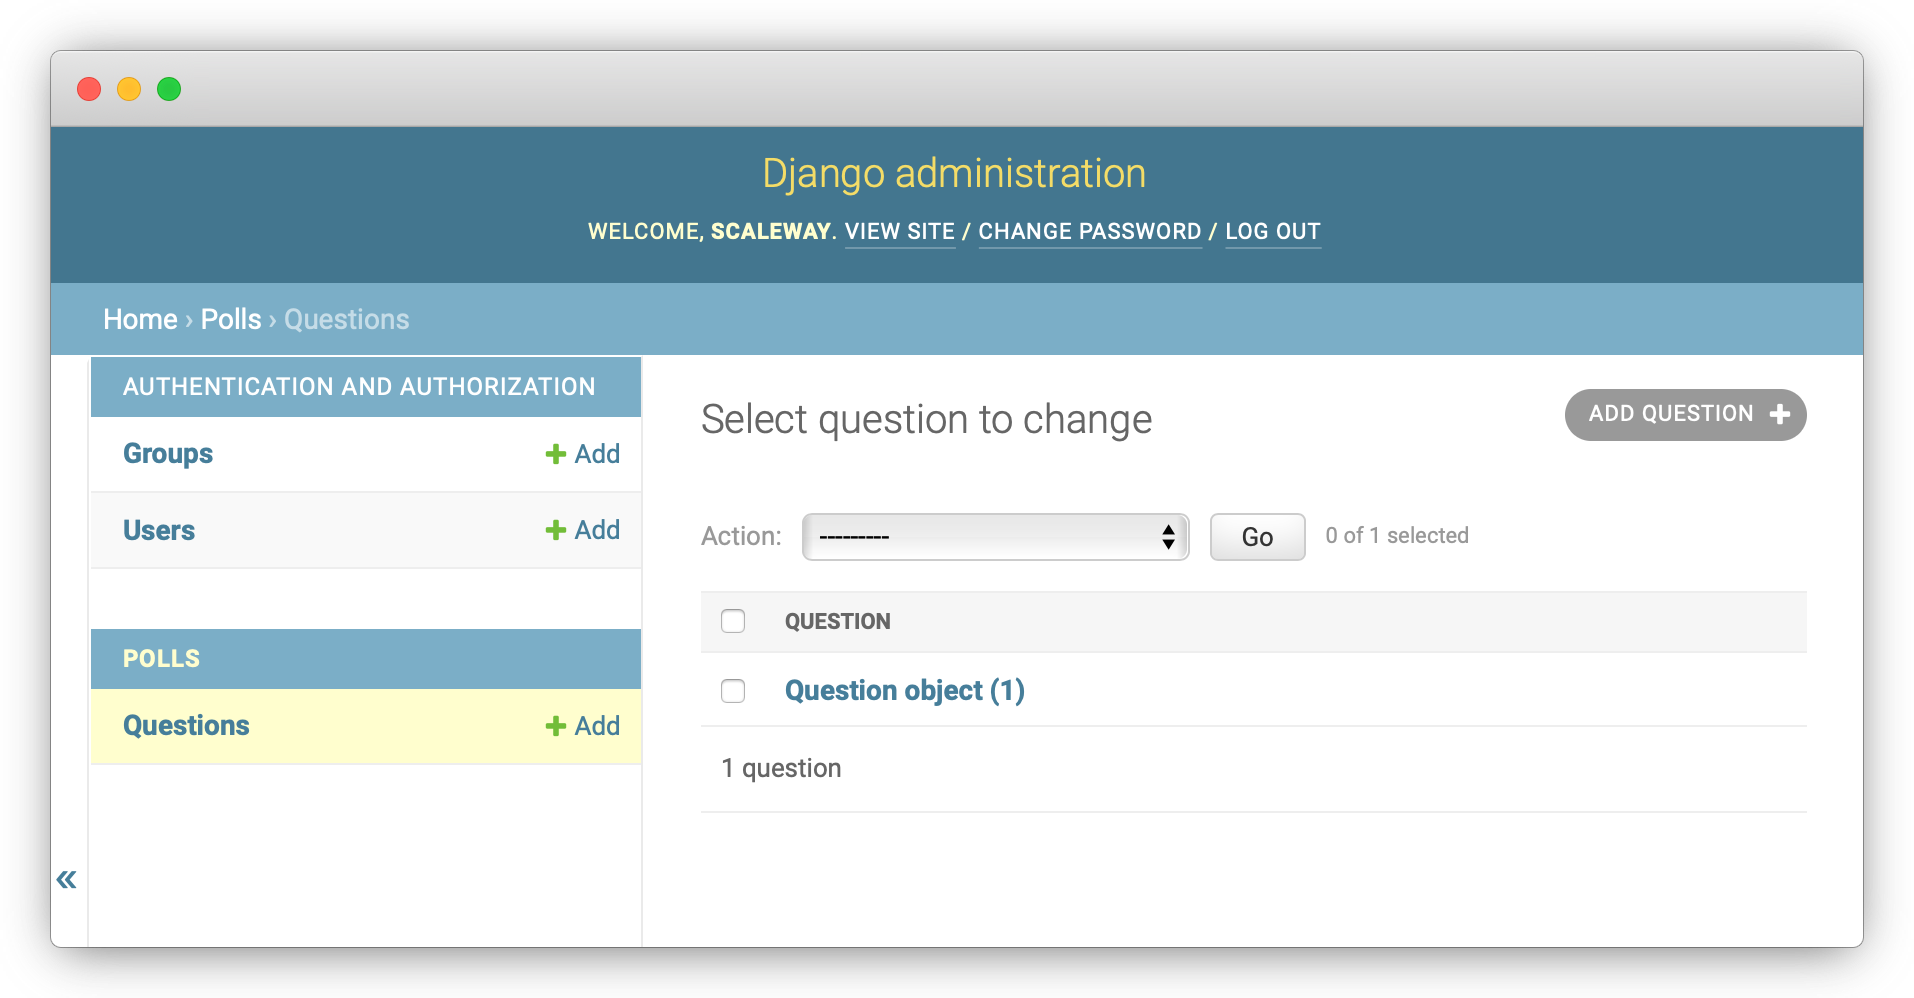Click the green plus icon beside Questions
Screen dimensions: 1914x998
(555, 726)
